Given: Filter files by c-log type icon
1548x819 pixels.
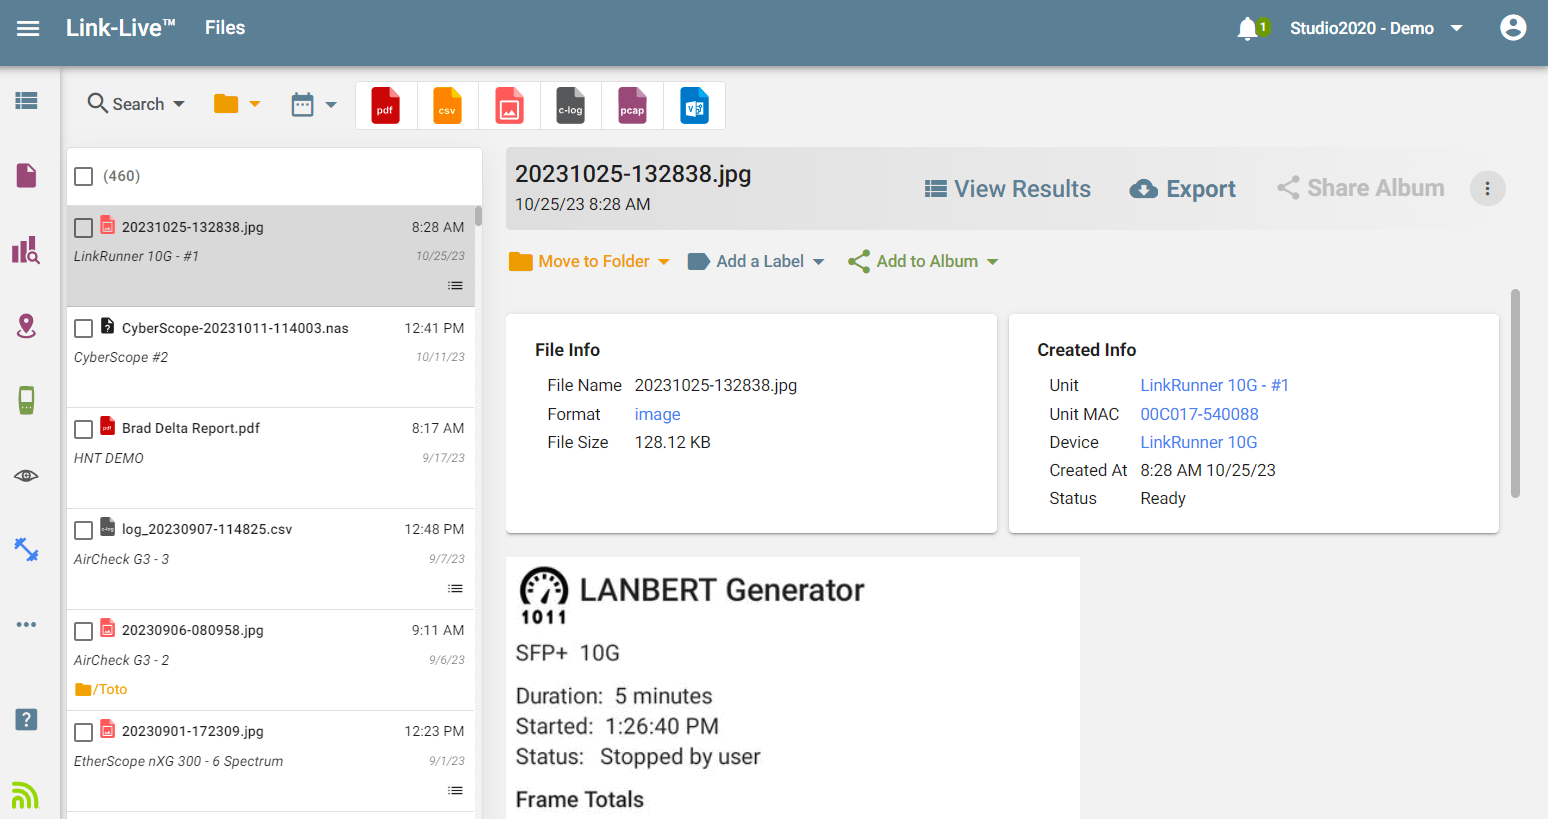Looking at the screenshot, I should click(x=570, y=106).
